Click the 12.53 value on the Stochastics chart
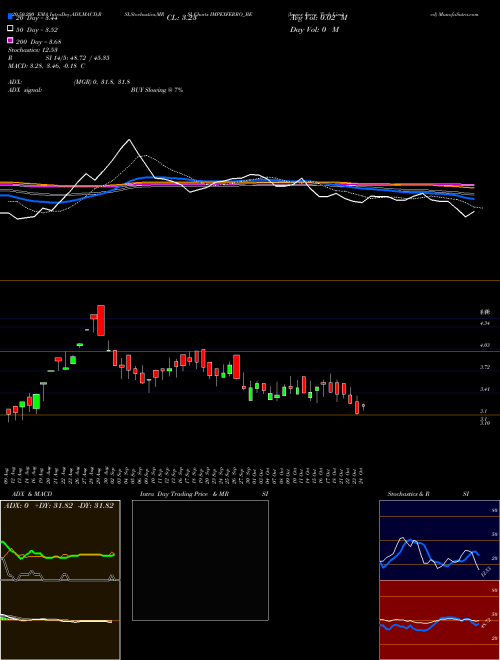The width and height of the screenshot is (500, 660). point(486,572)
